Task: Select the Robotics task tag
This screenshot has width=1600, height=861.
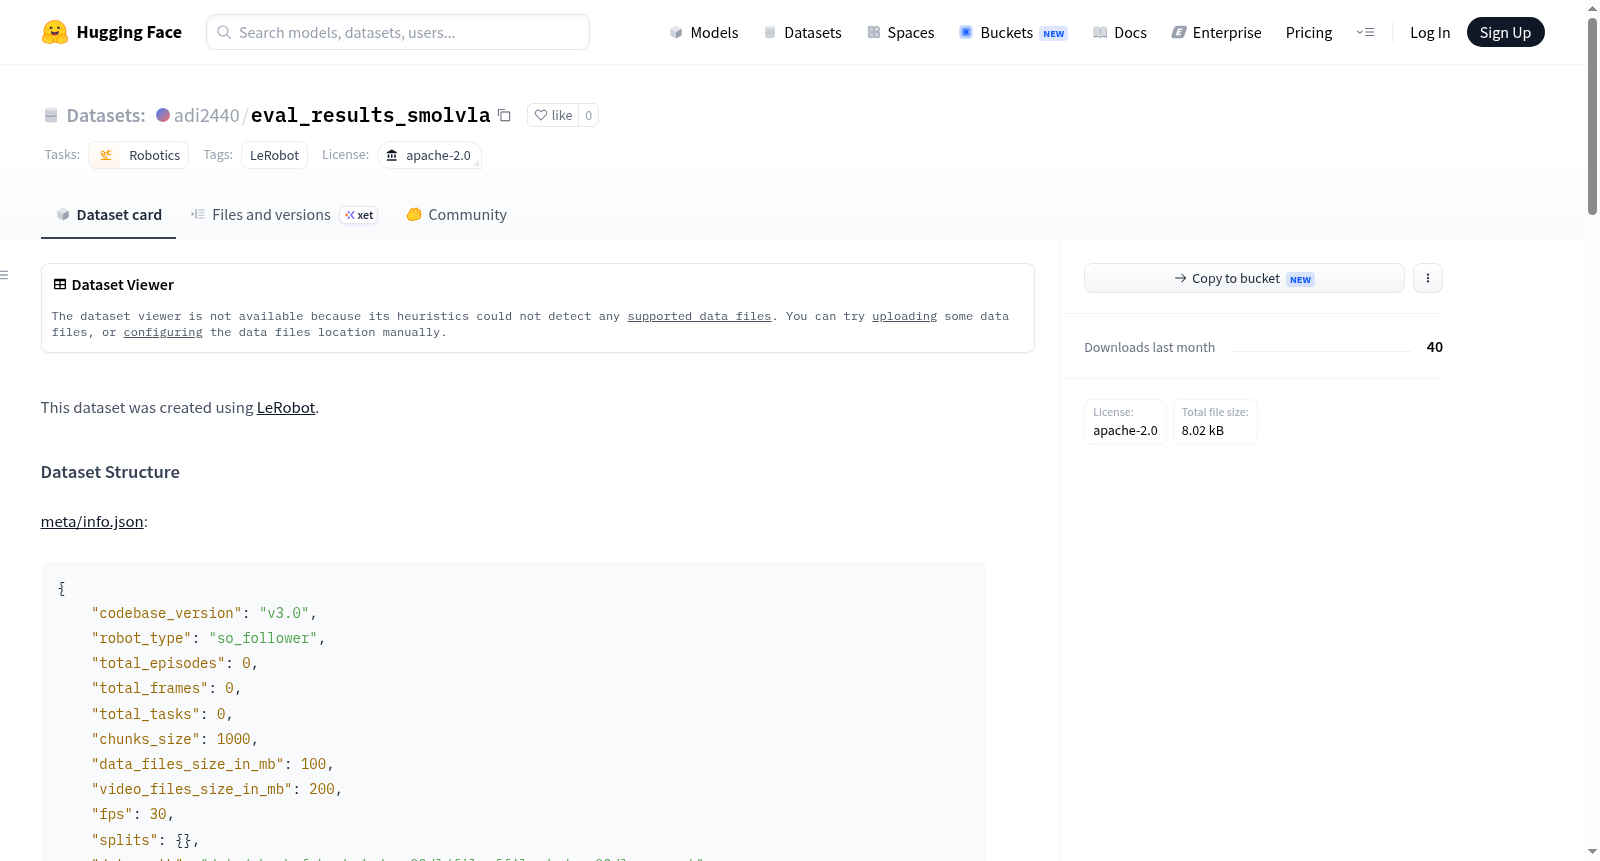Action: click(x=139, y=155)
